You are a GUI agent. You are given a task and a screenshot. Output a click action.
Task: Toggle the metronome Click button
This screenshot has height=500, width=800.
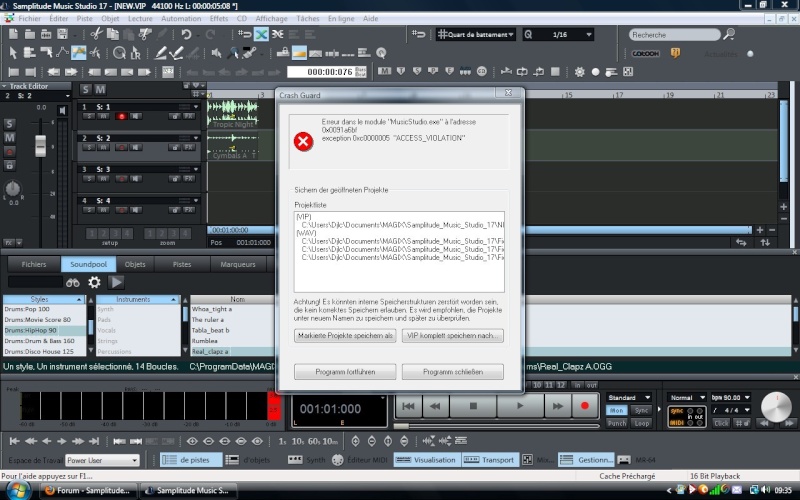pyautogui.click(x=721, y=423)
